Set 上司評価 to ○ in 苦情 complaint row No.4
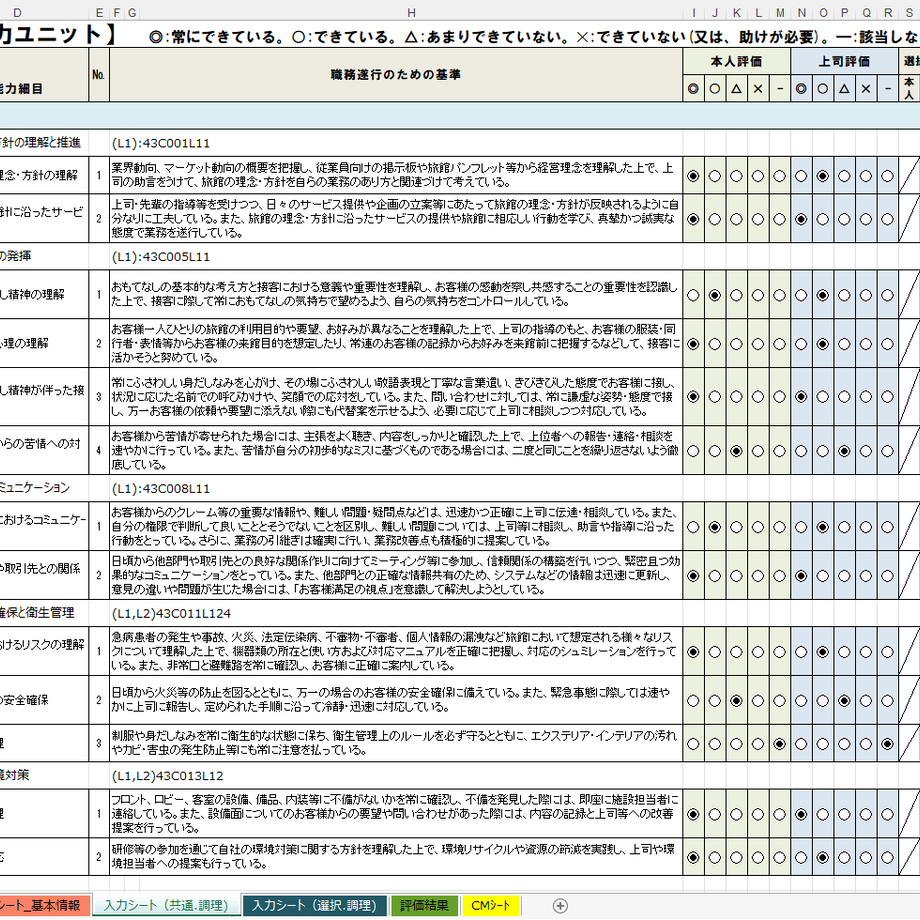This screenshot has width=920, height=920. (x=823, y=451)
